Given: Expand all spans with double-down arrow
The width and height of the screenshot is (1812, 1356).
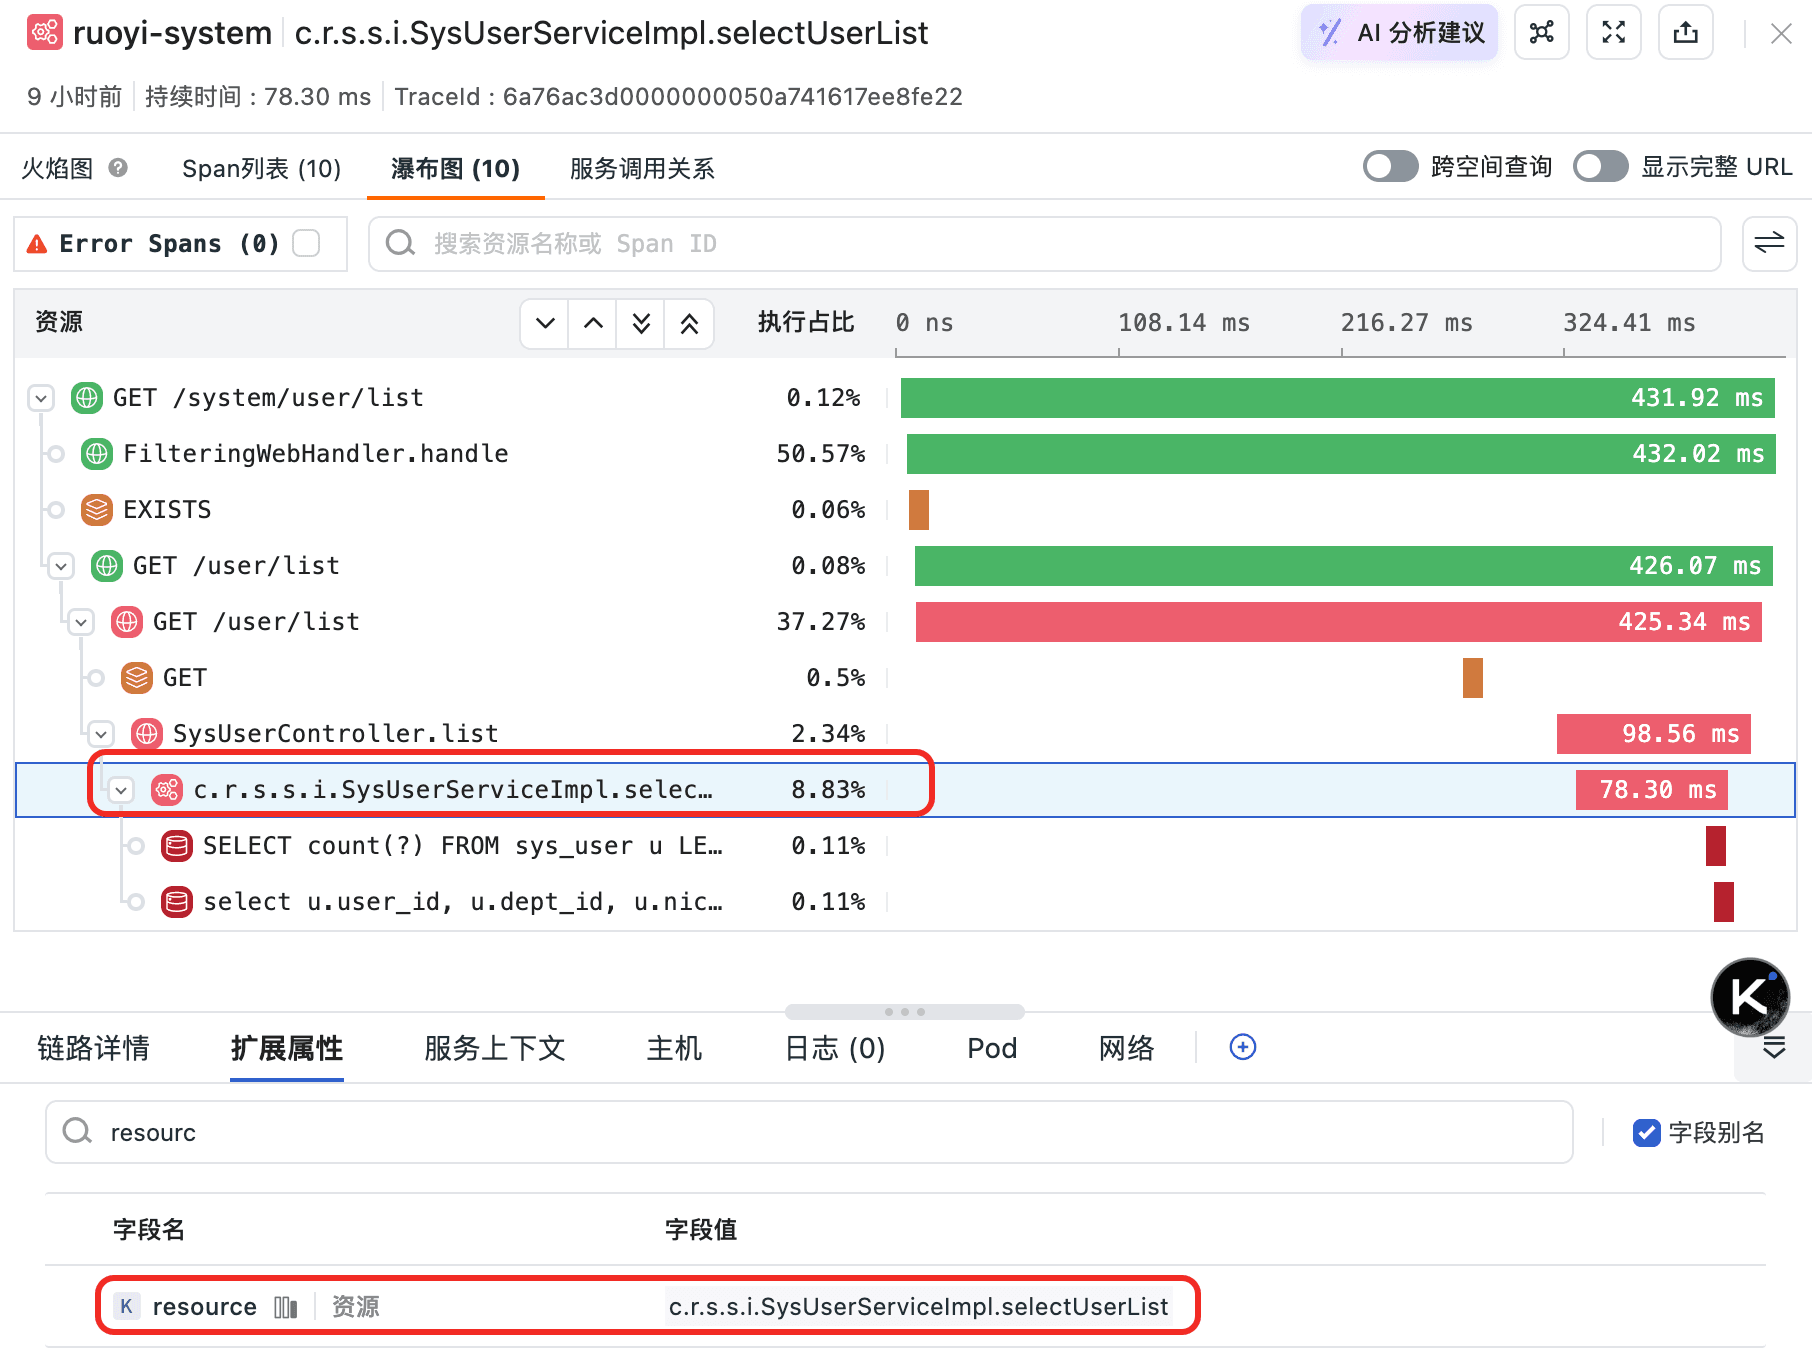Looking at the screenshot, I should pyautogui.click(x=641, y=323).
